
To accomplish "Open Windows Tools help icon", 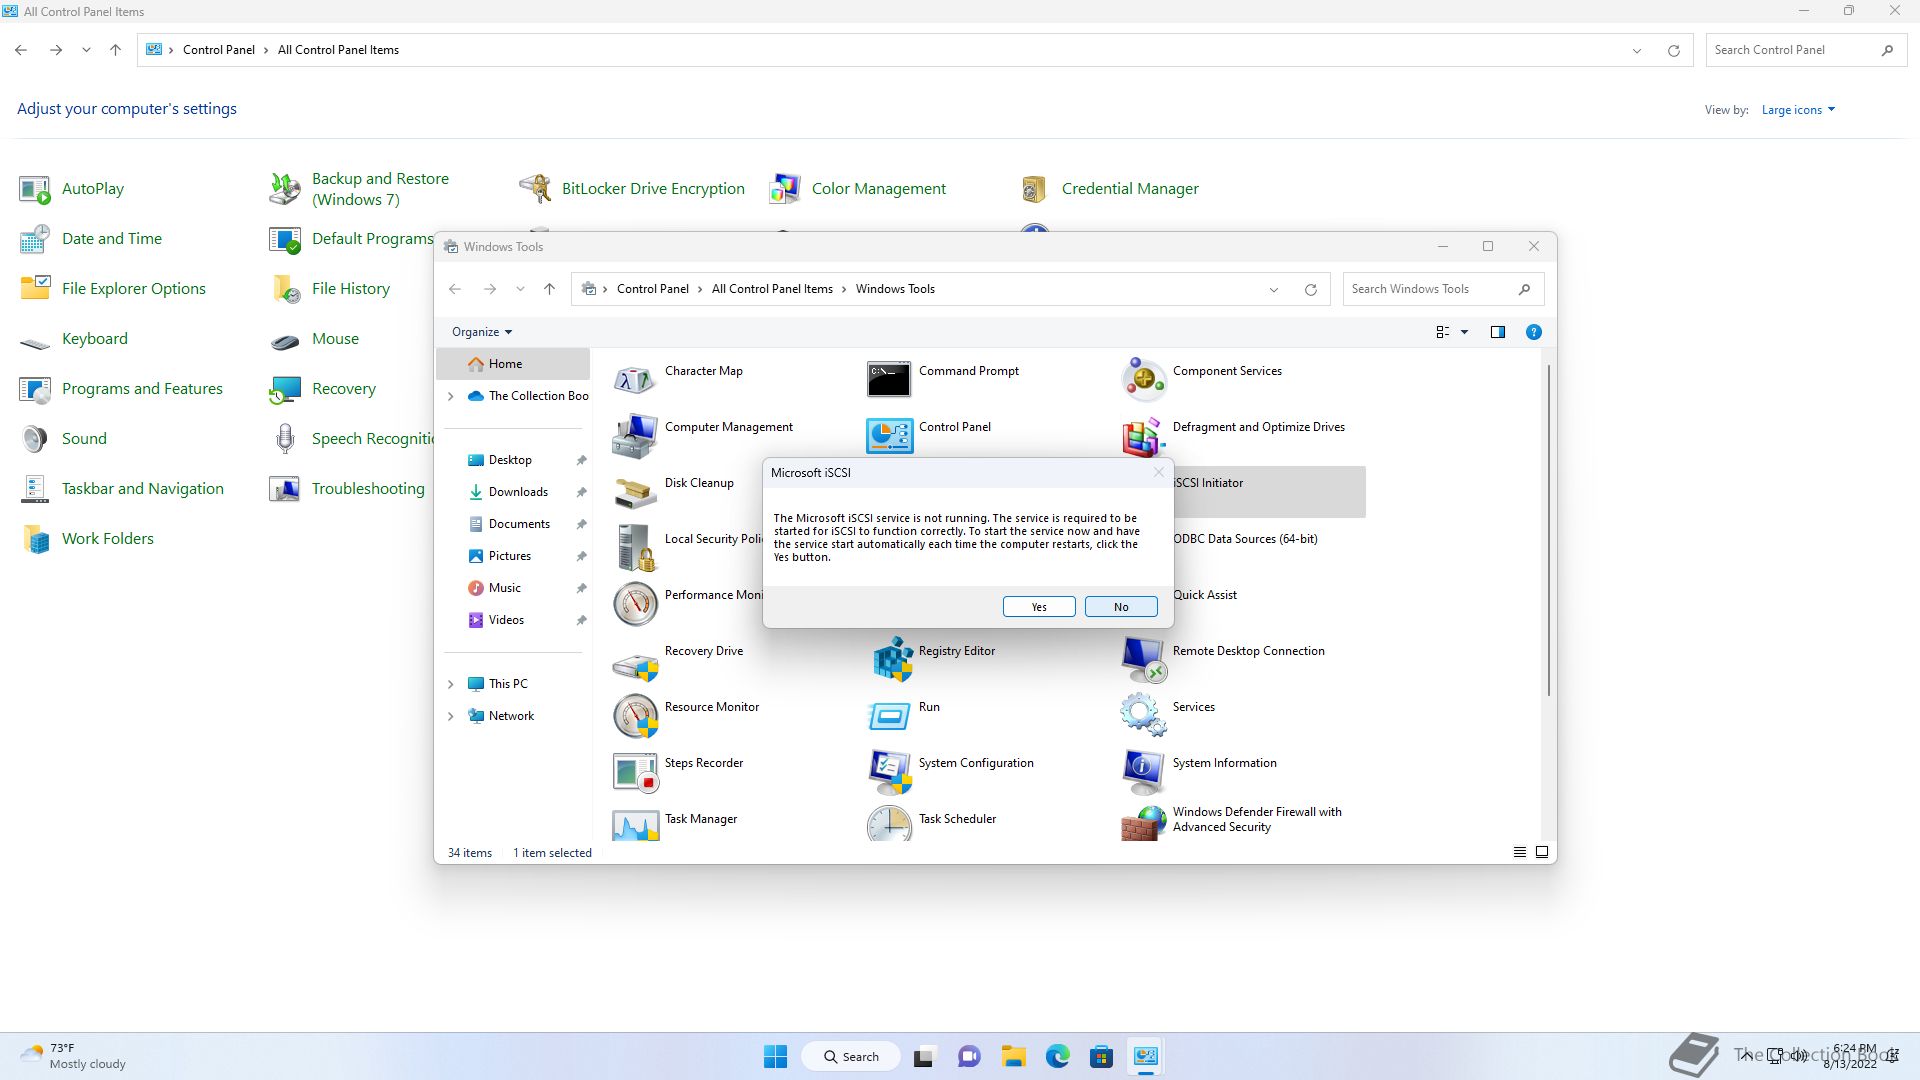I will [x=1533, y=332].
